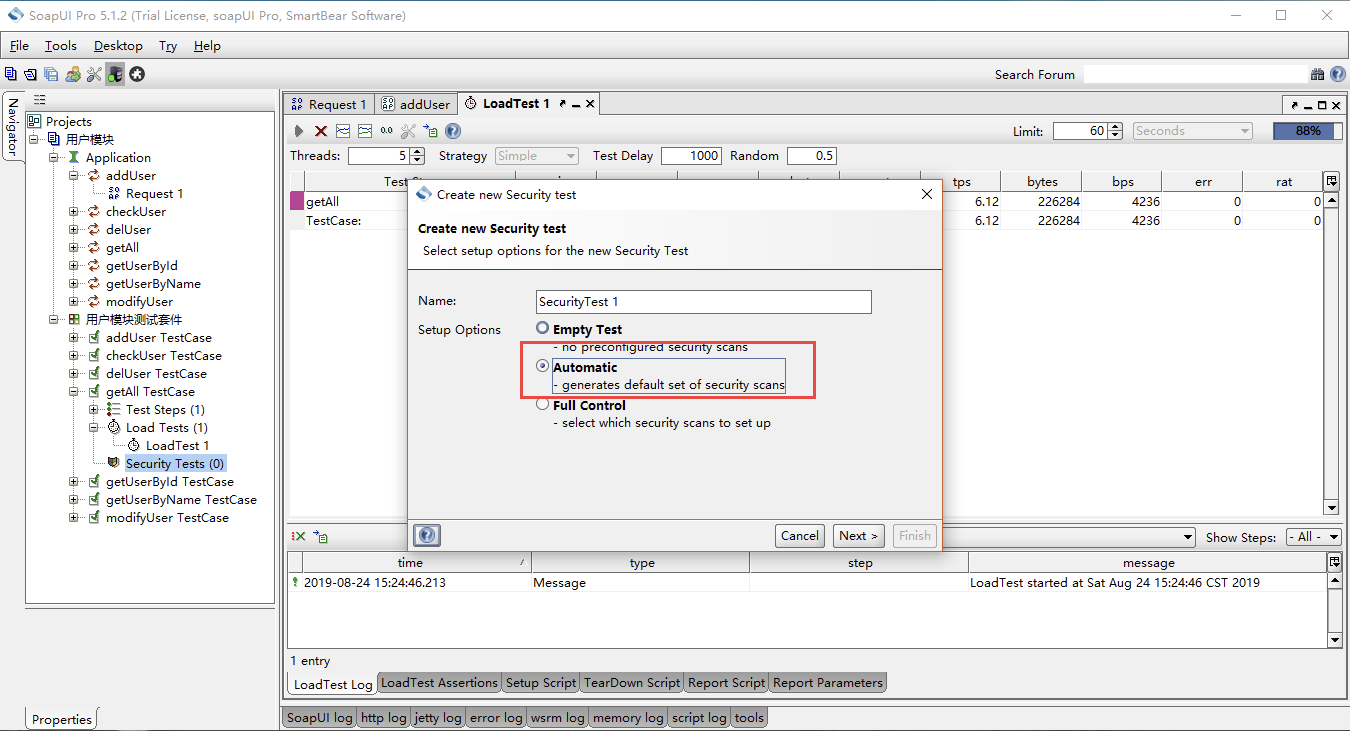Clear the LoadTest log errors icon

click(299, 537)
